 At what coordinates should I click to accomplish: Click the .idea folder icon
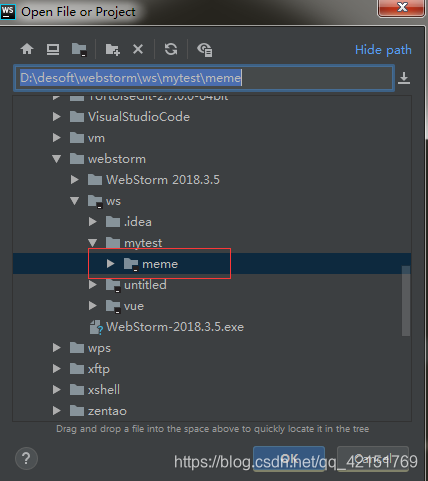(x=113, y=222)
